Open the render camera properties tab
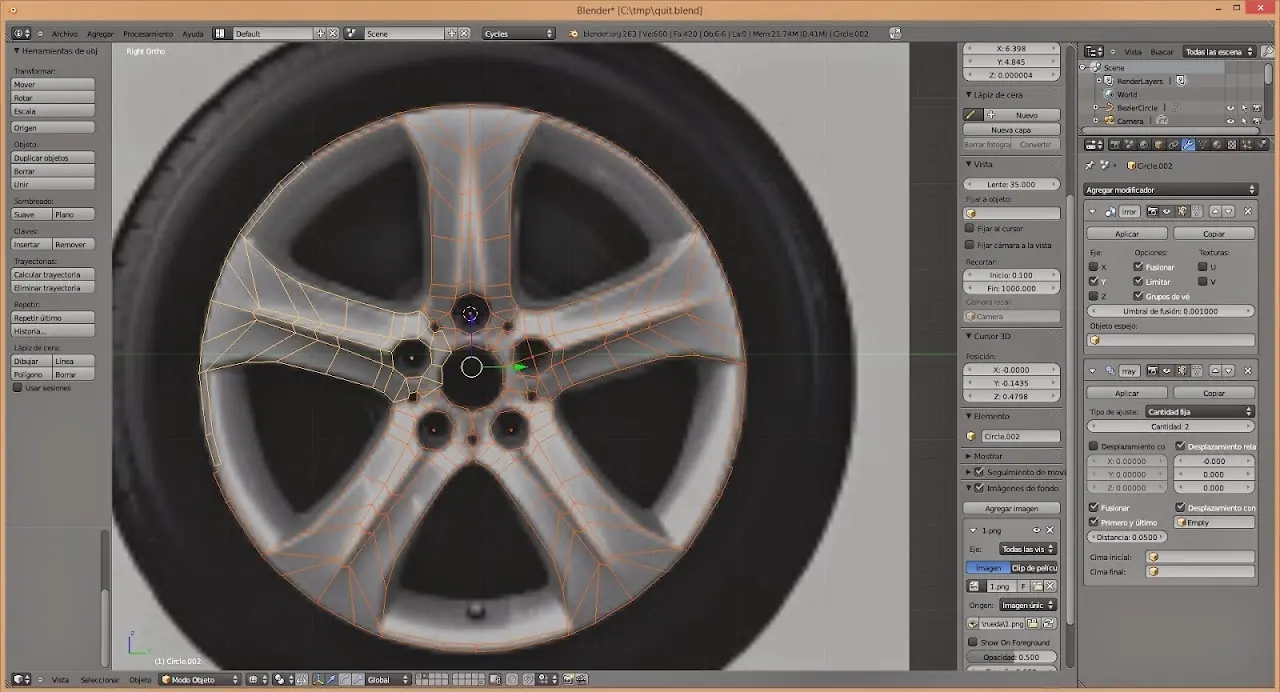Screen dimensions: 1280x692 click(x=1115, y=144)
